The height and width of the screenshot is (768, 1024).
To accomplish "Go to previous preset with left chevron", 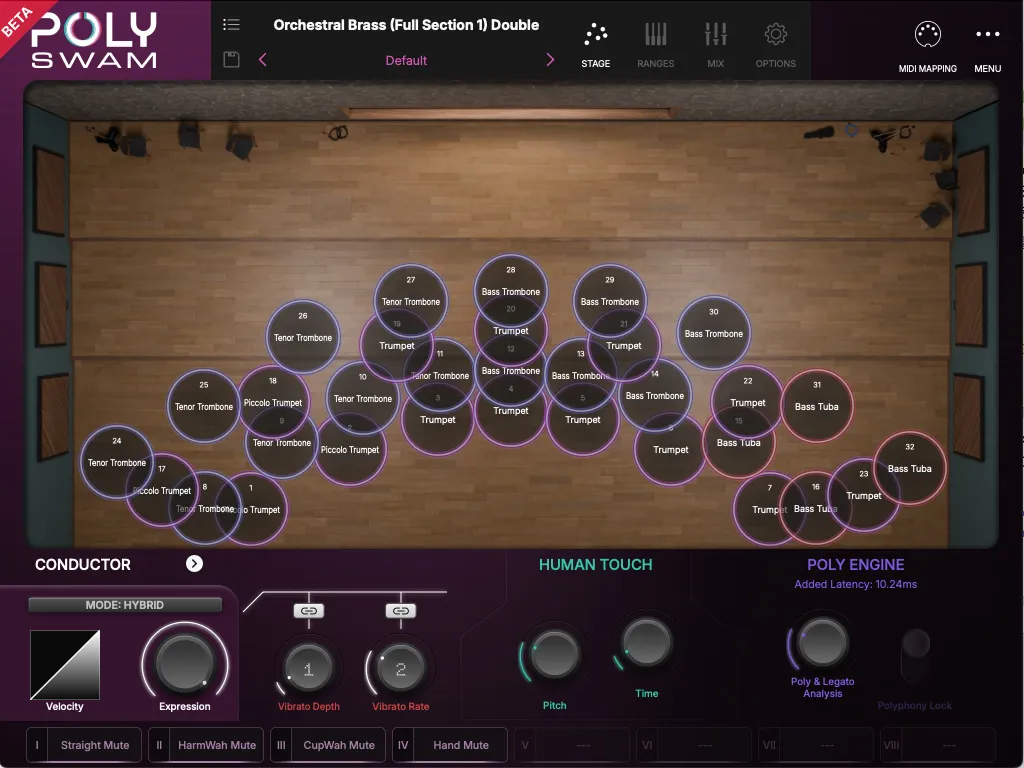I will point(263,60).
